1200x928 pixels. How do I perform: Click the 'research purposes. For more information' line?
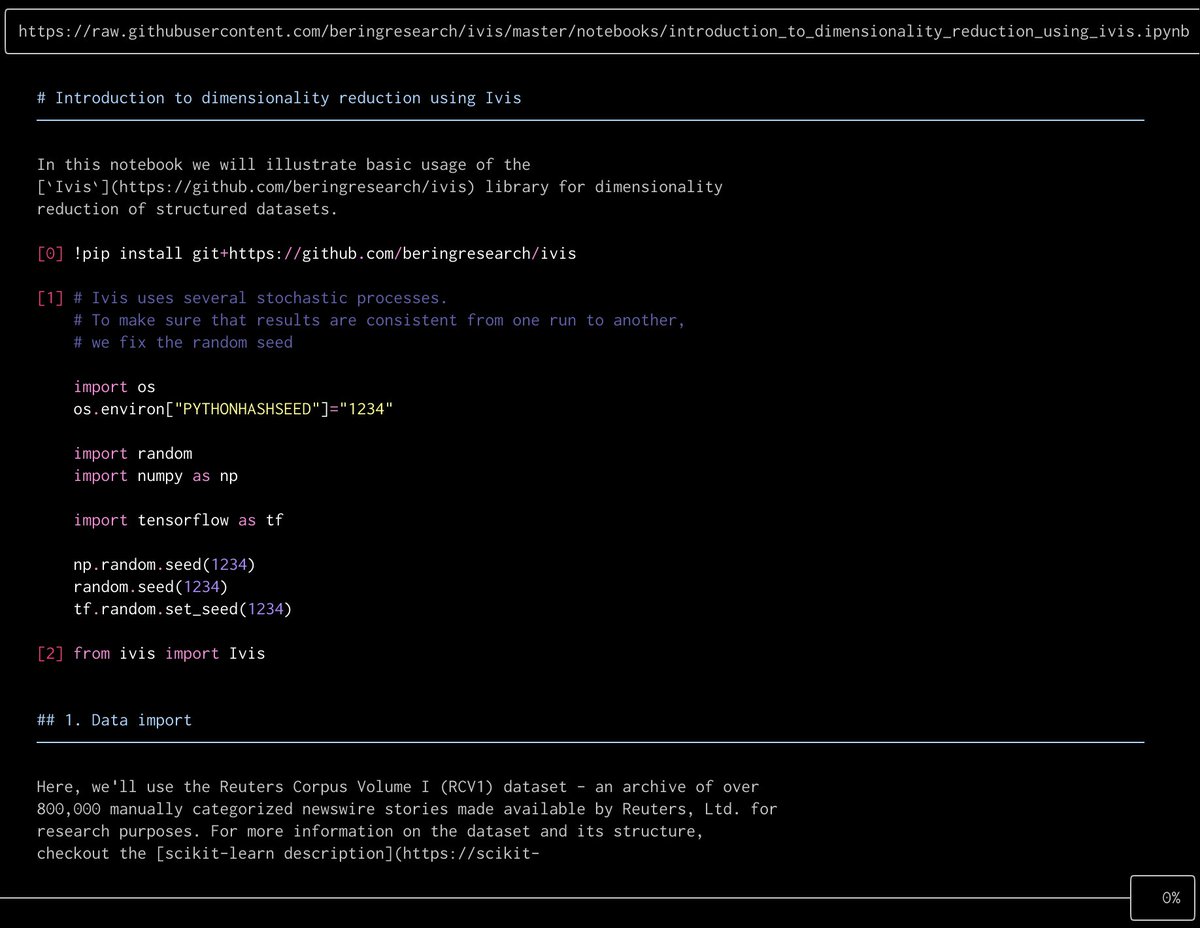coord(370,831)
